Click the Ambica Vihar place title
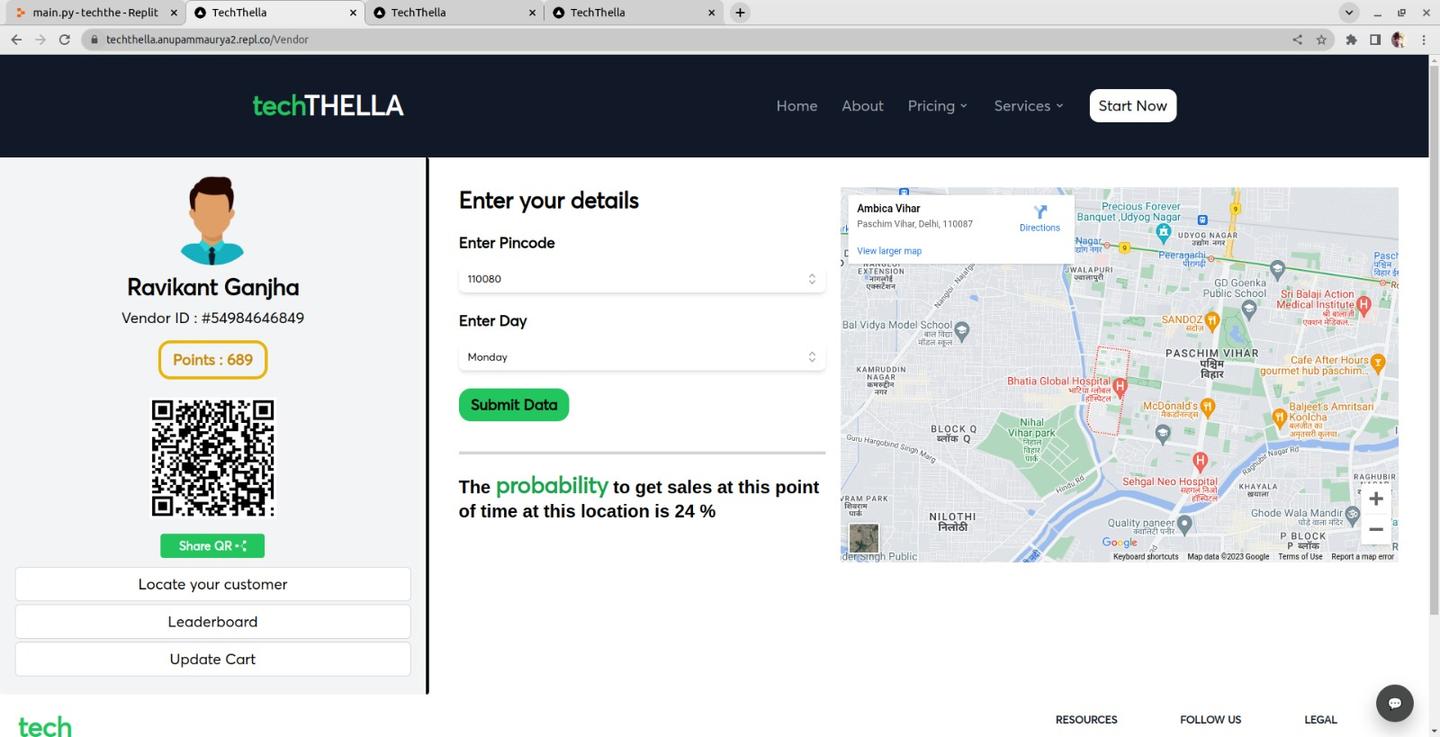The height and width of the screenshot is (737, 1440). (x=888, y=209)
